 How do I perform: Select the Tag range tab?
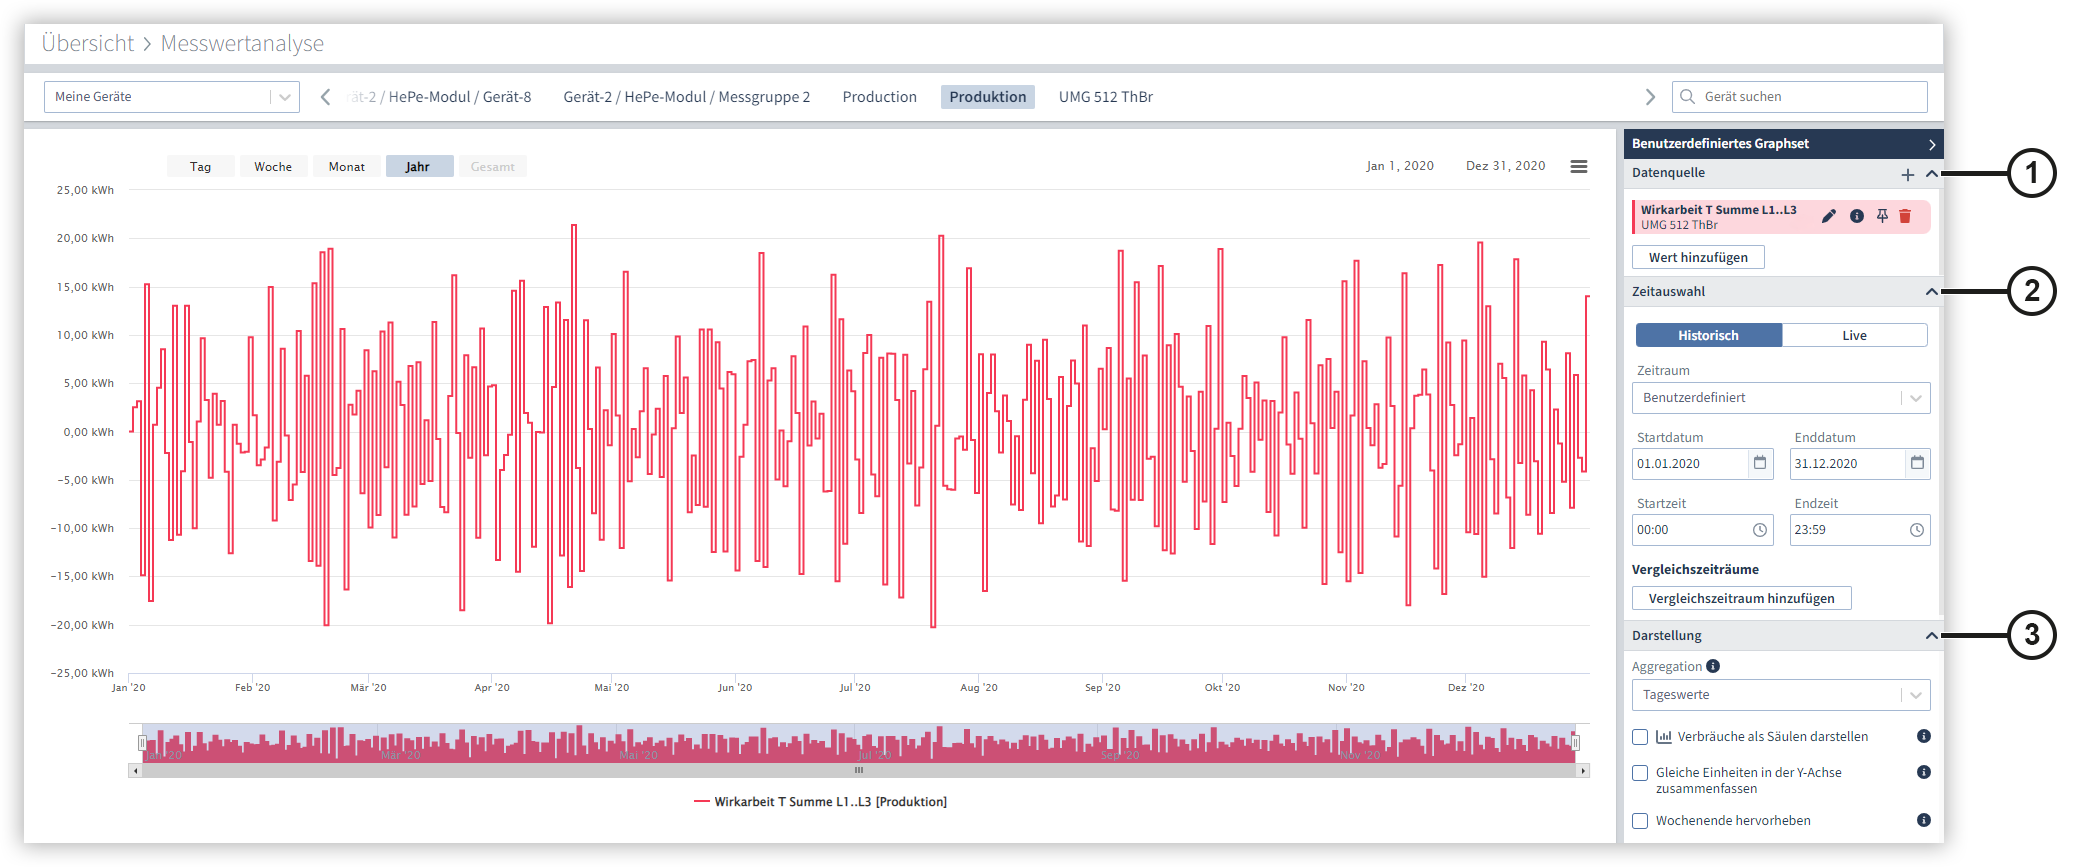click(x=201, y=167)
